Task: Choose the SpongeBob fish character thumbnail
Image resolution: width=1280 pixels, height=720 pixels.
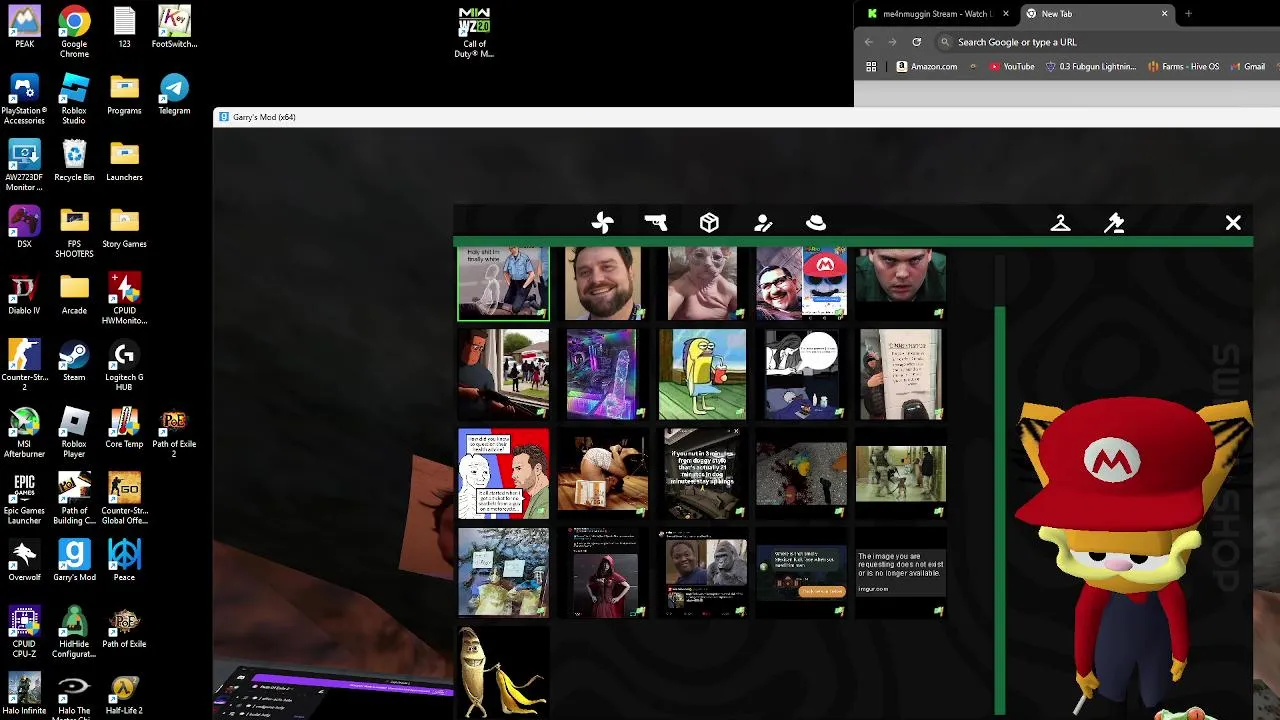Action: pyautogui.click(x=702, y=374)
